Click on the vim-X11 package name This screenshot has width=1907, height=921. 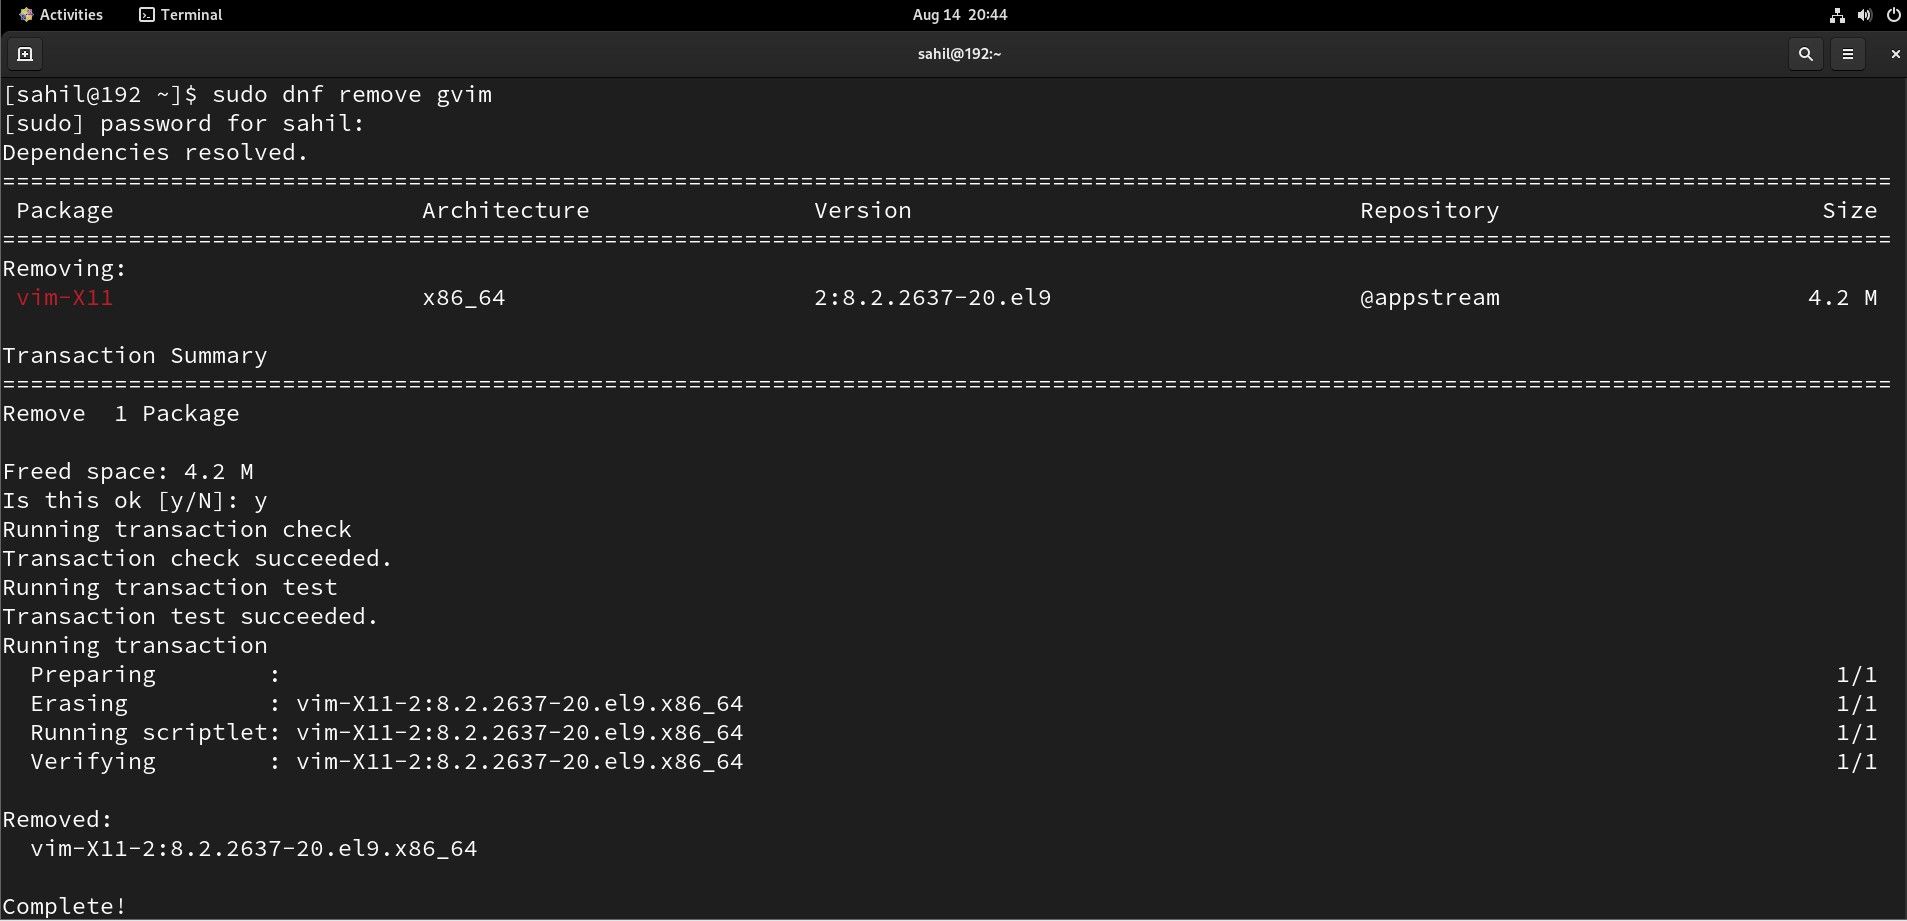[64, 297]
